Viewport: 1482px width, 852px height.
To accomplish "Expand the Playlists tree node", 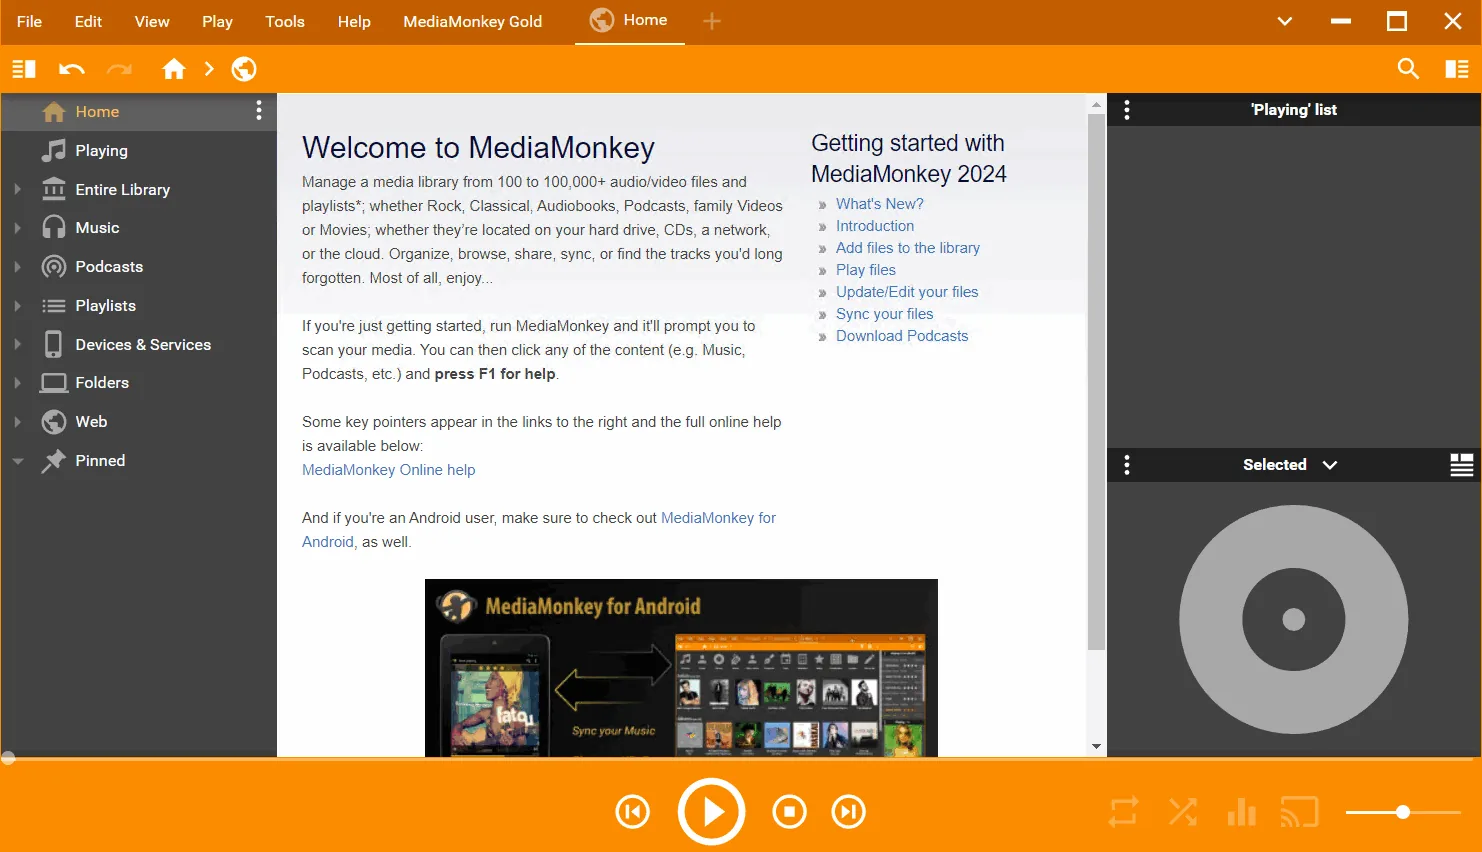I will coord(17,306).
